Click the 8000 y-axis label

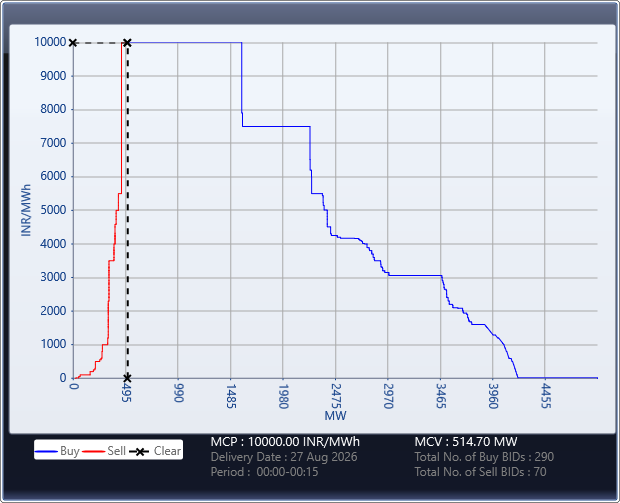point(53,109)
